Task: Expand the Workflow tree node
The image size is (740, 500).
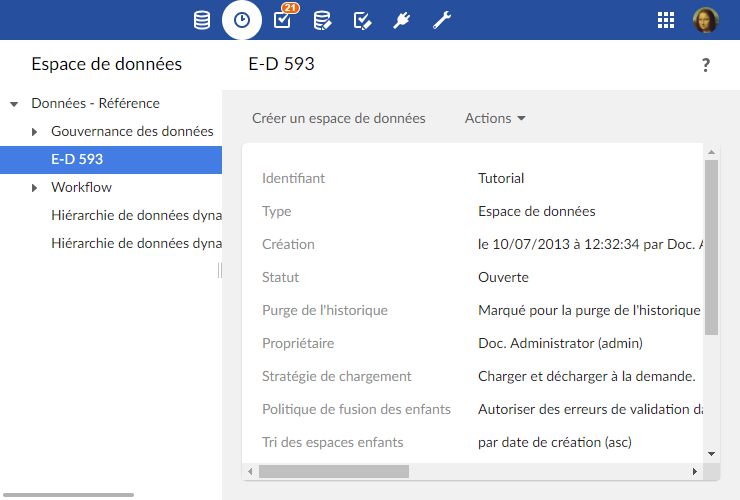Action: 34,188
